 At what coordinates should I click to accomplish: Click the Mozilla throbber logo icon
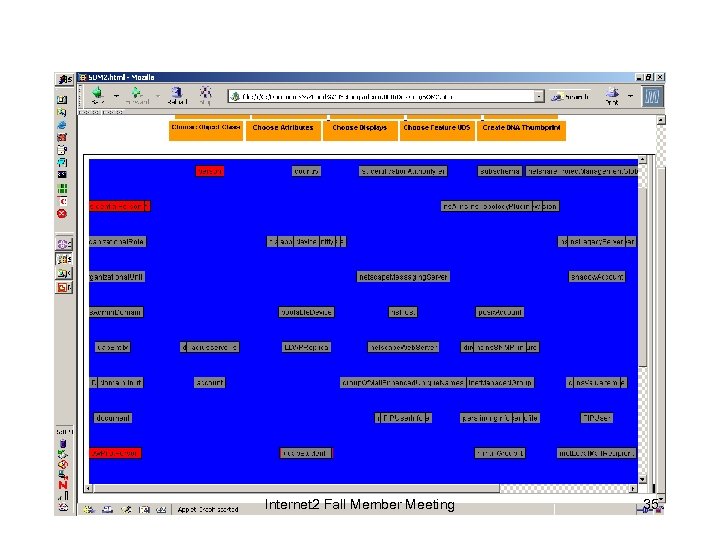coord(653,96)
